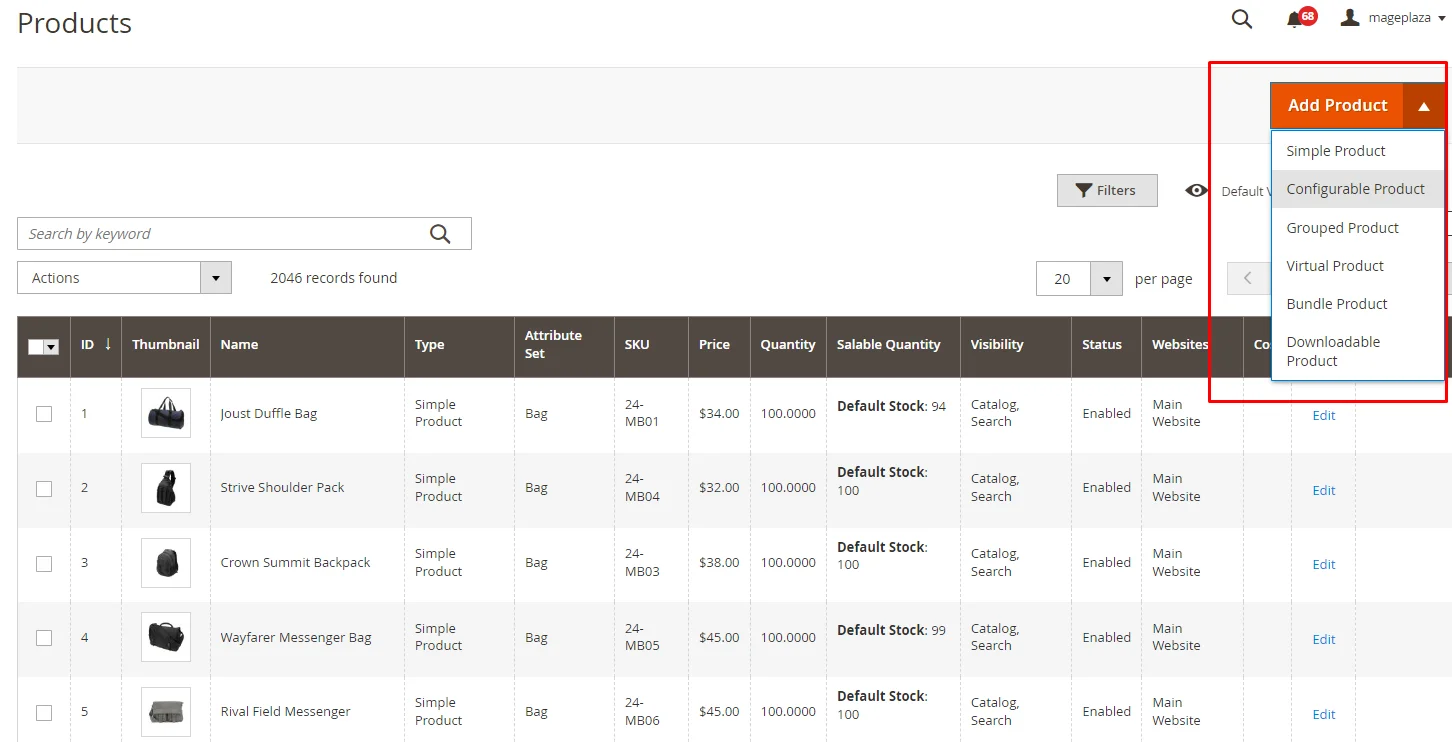1452x742 pixels.
Task: Expand the per page count dropdown
Action: 1105,279
